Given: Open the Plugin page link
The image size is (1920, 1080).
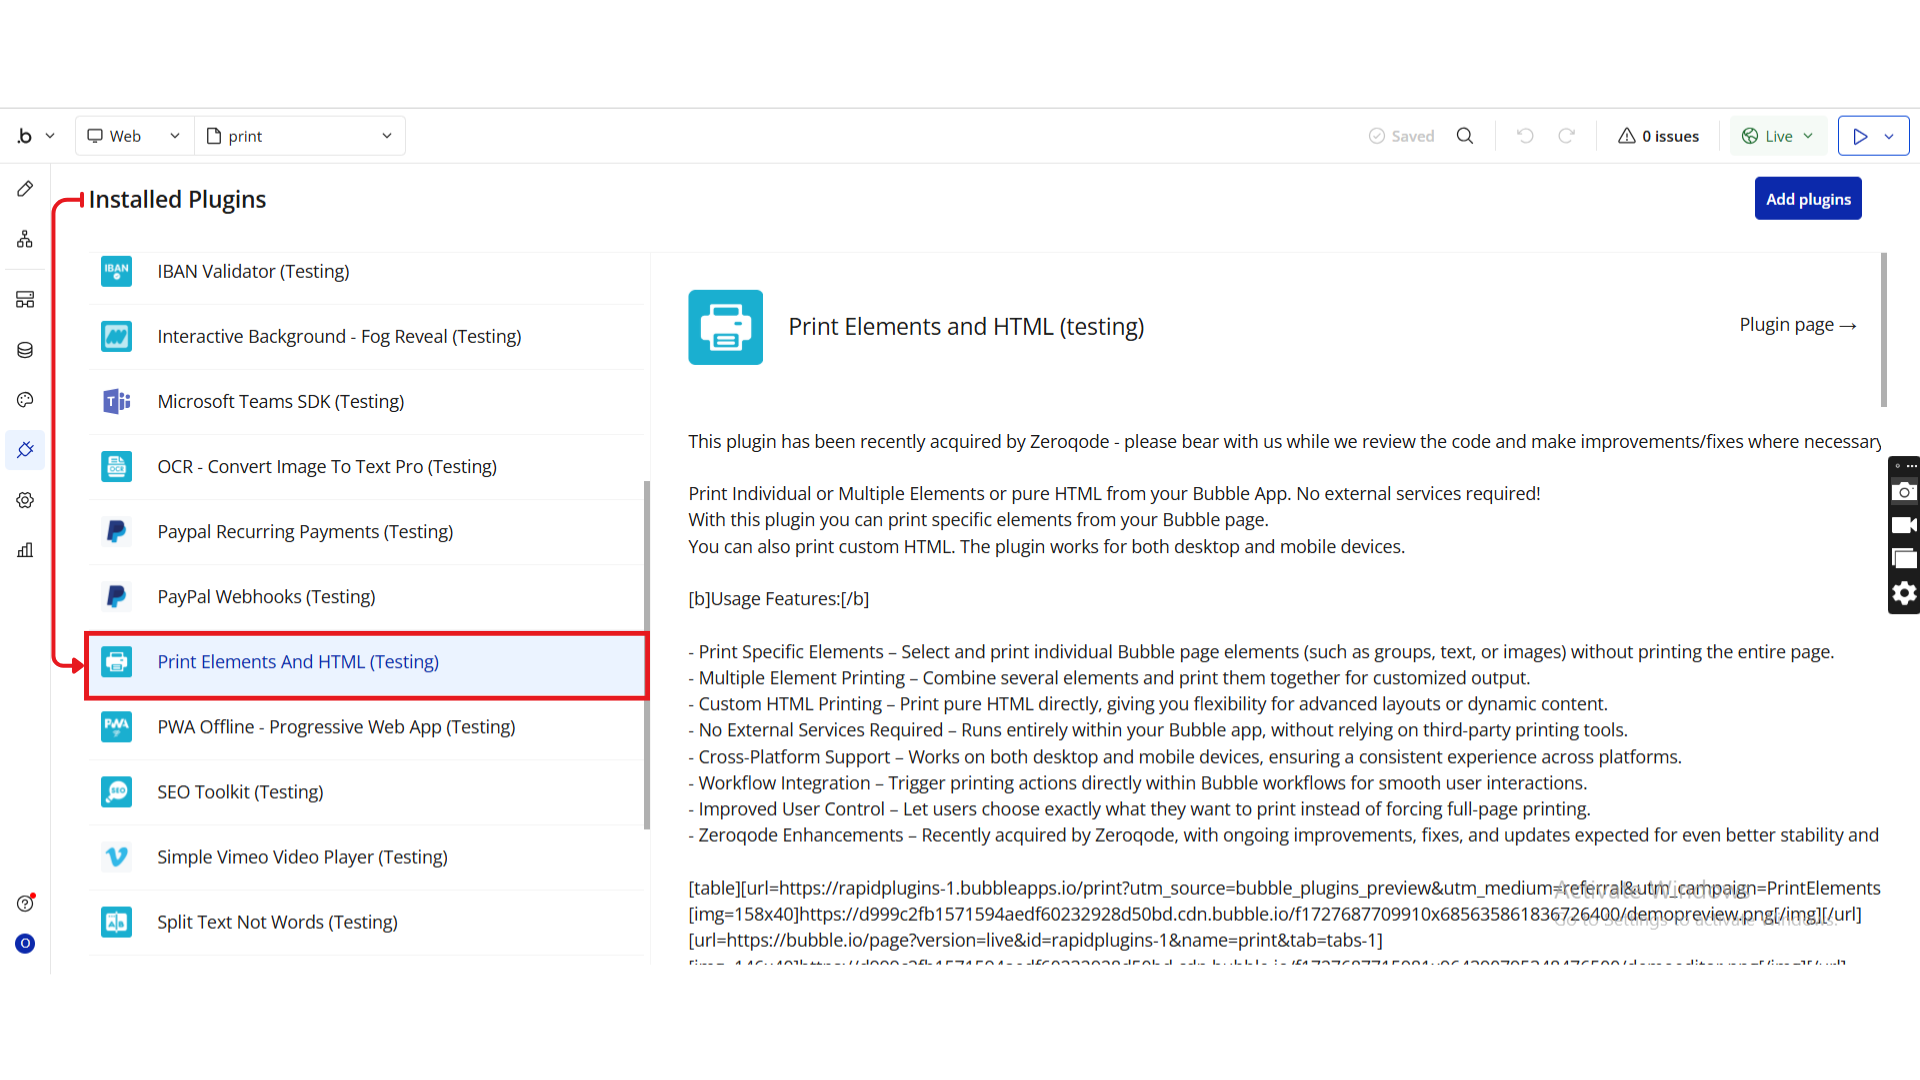Looking at the screenshot, I should click(1797, 325).
